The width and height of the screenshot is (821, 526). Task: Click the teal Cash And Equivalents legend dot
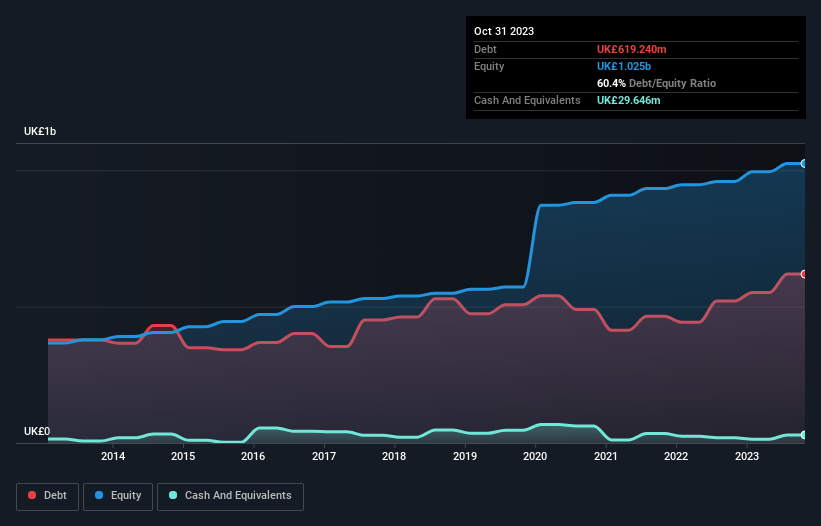point(173,495)
